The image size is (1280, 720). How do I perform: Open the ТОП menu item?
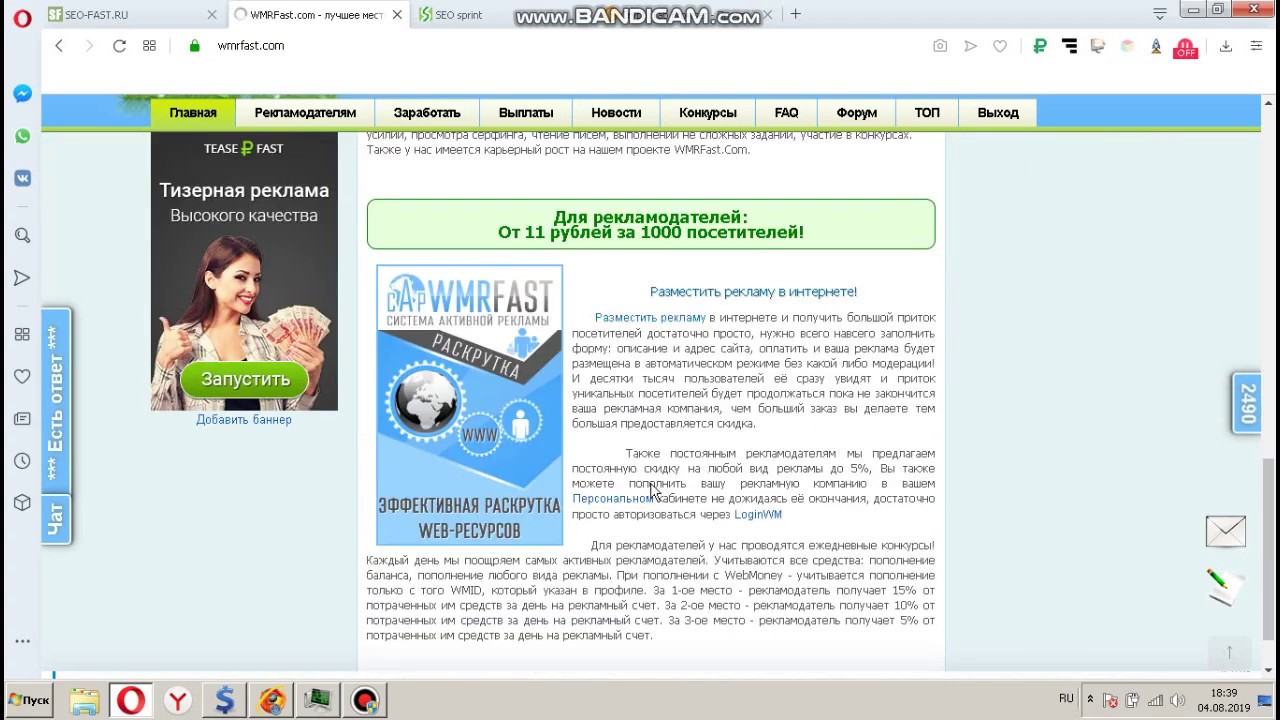(x=928, y=113)
